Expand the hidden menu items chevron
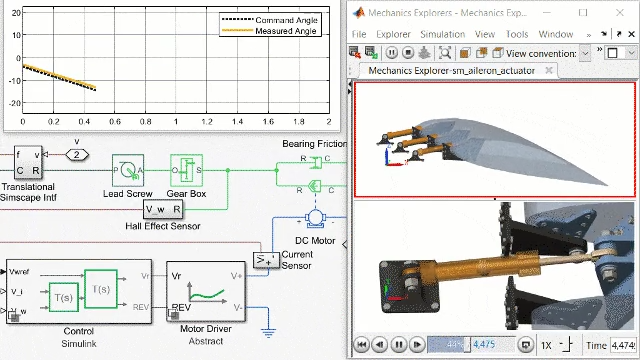The height and width of the screenshot is (360, 640). coord(589,35)
